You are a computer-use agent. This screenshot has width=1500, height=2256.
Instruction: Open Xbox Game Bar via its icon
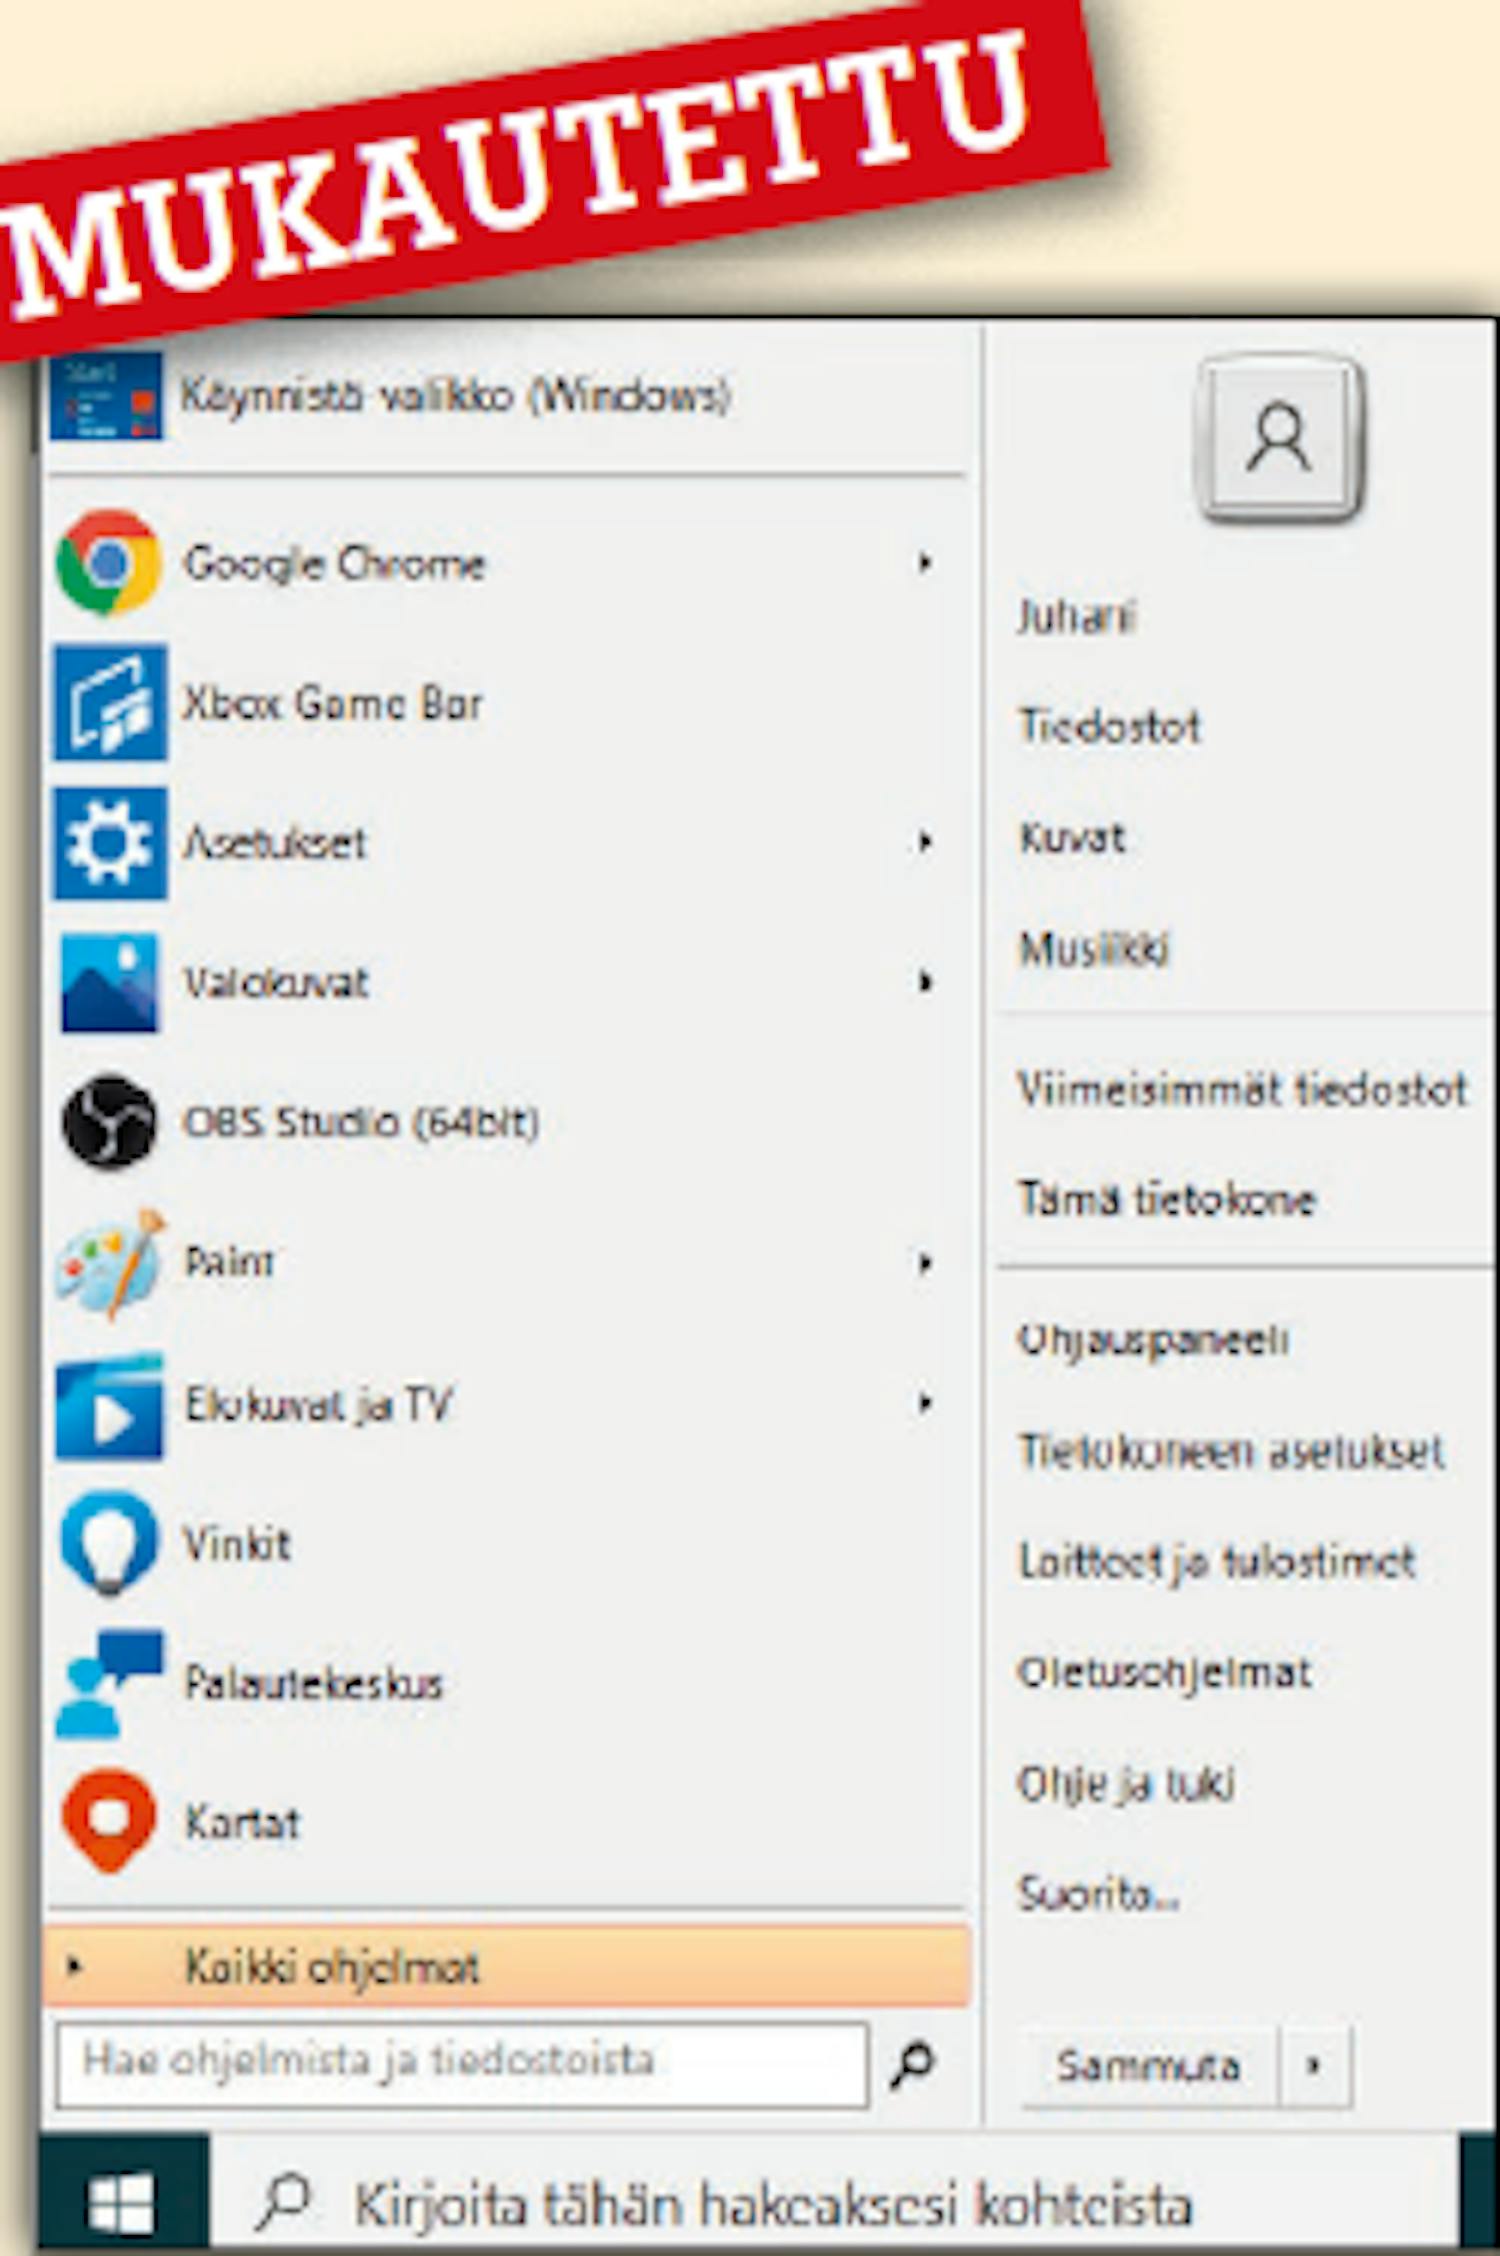coord(110,703)
